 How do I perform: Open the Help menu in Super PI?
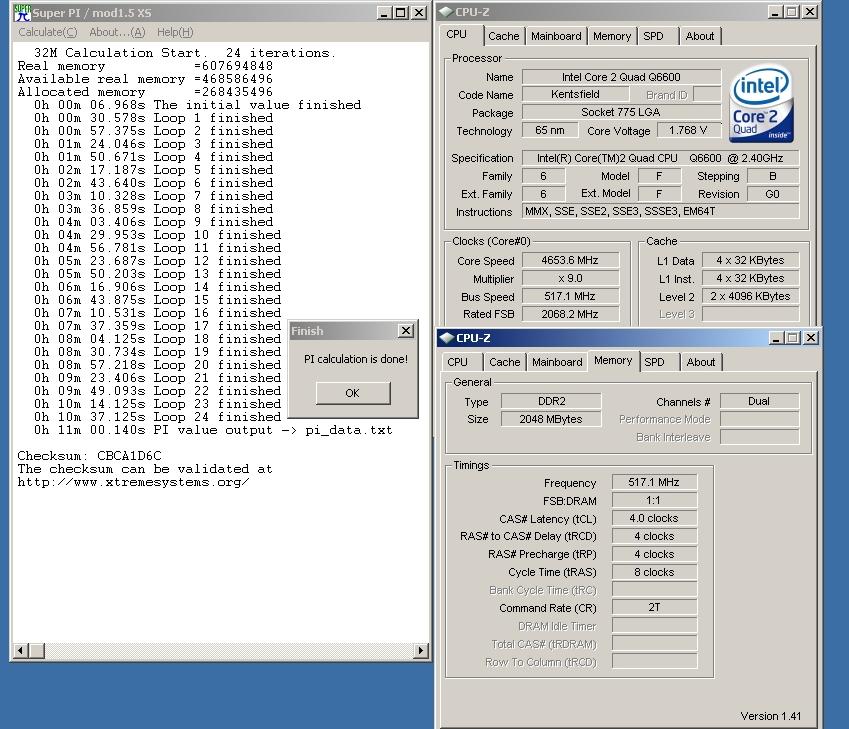click(175, 32)
